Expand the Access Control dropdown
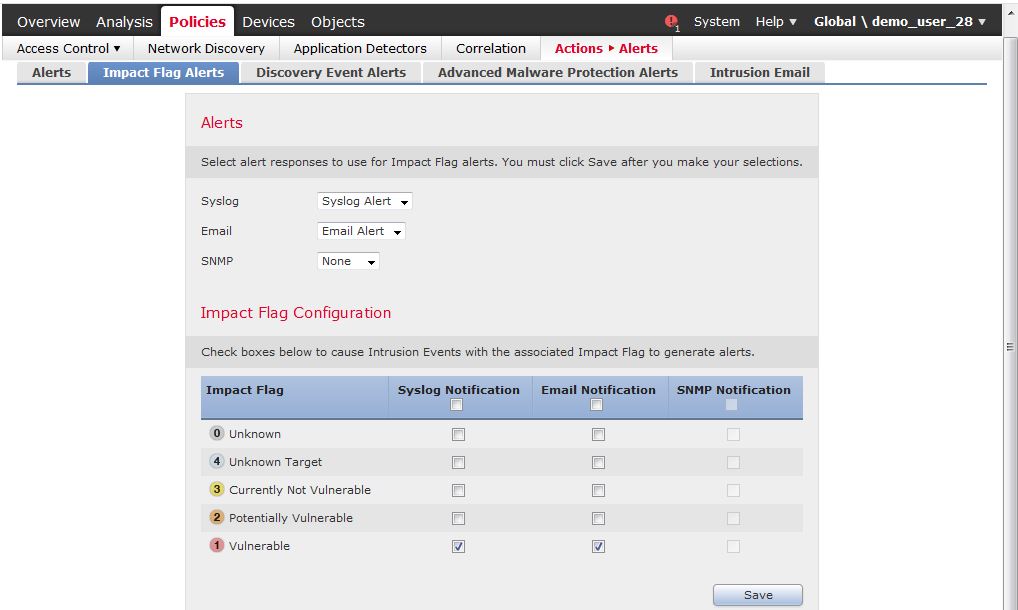Viewport: 1018px width, 610px height. coord(67,47)
